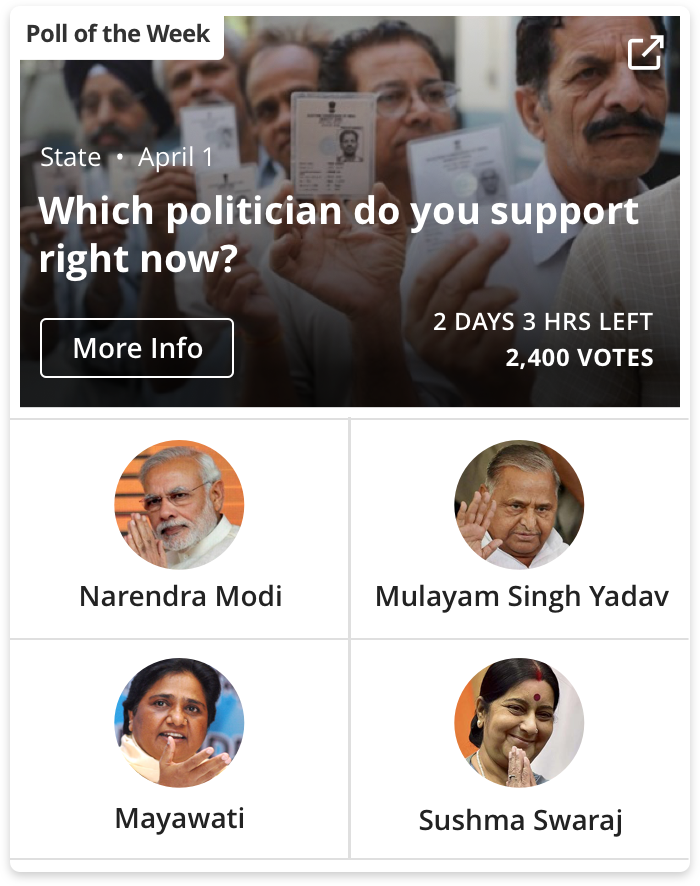Viewport: 700px width, 886px height.
Task: Click the 2 DAYS 3 HRS LEFT countdown
Action: [542, 322]
